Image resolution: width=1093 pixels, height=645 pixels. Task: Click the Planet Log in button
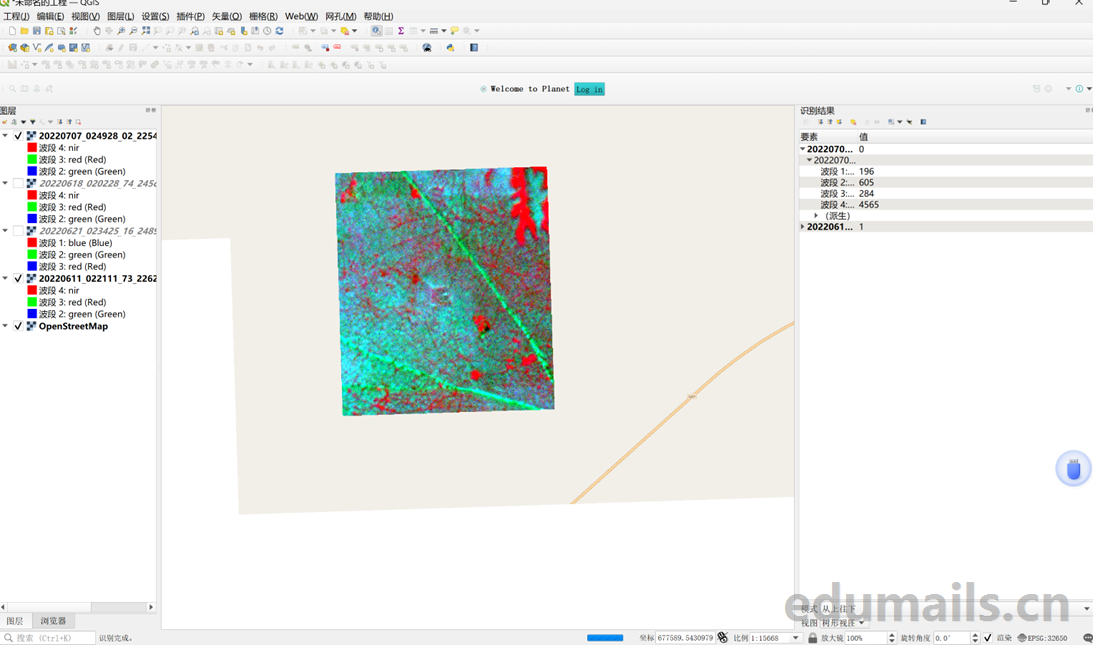pyautogui.click(x=589, y=89)
